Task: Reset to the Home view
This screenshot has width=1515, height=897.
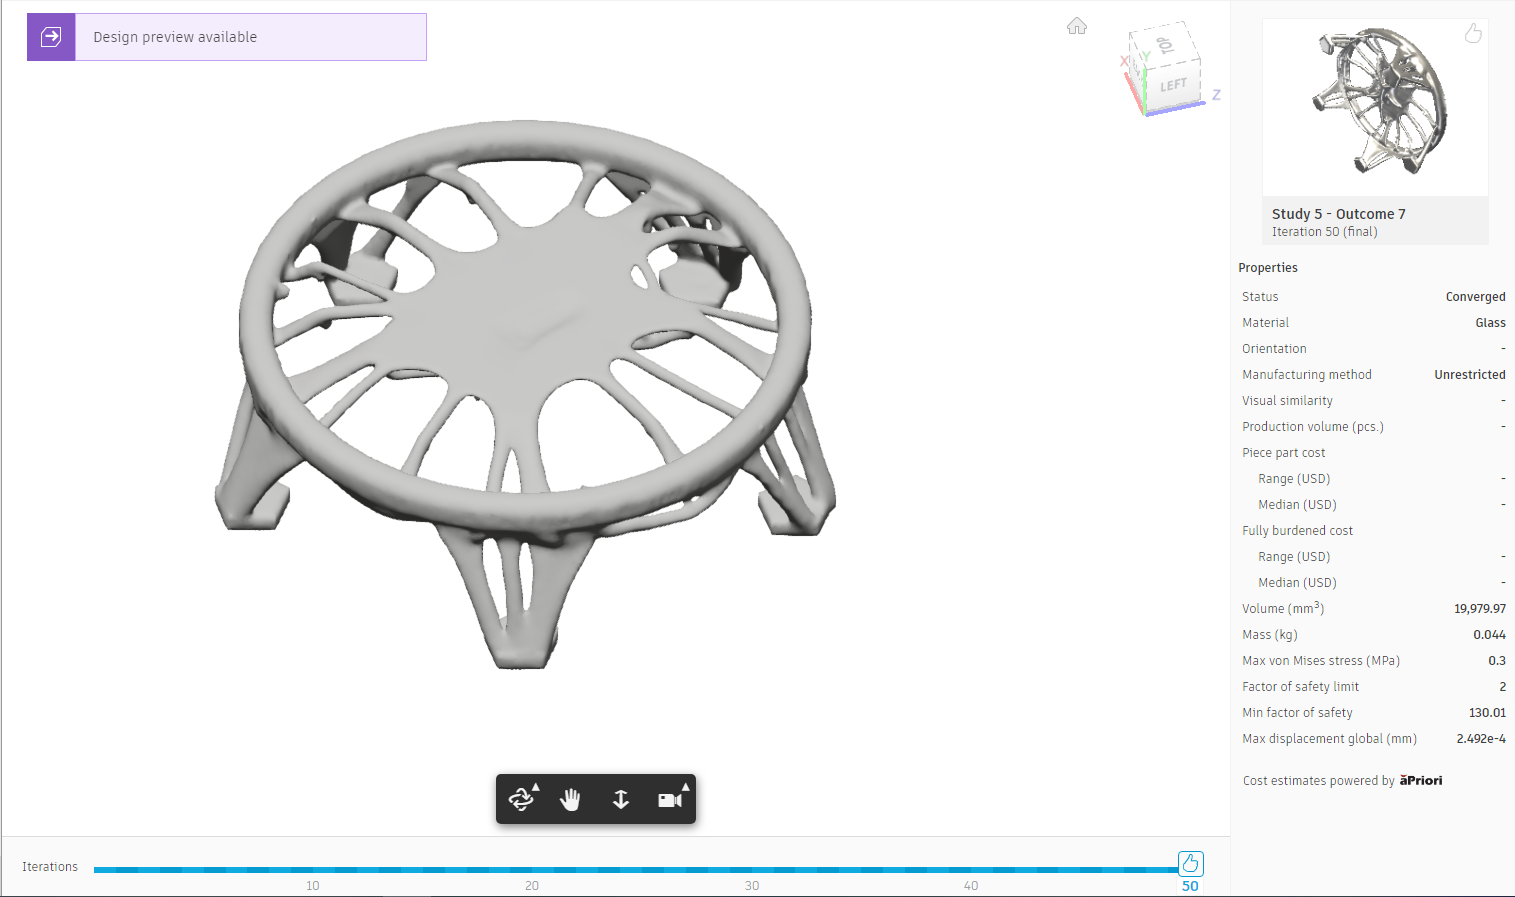Action: 1077,26
